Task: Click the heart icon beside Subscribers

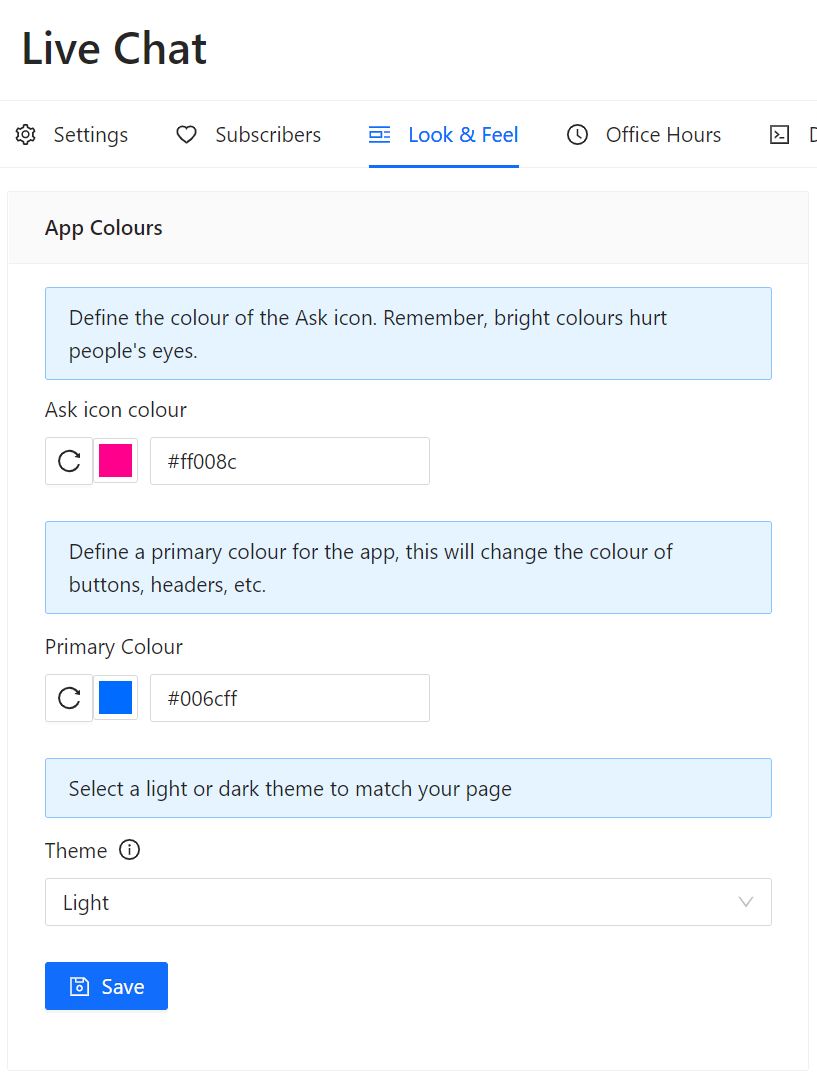Action: [186, 134]
